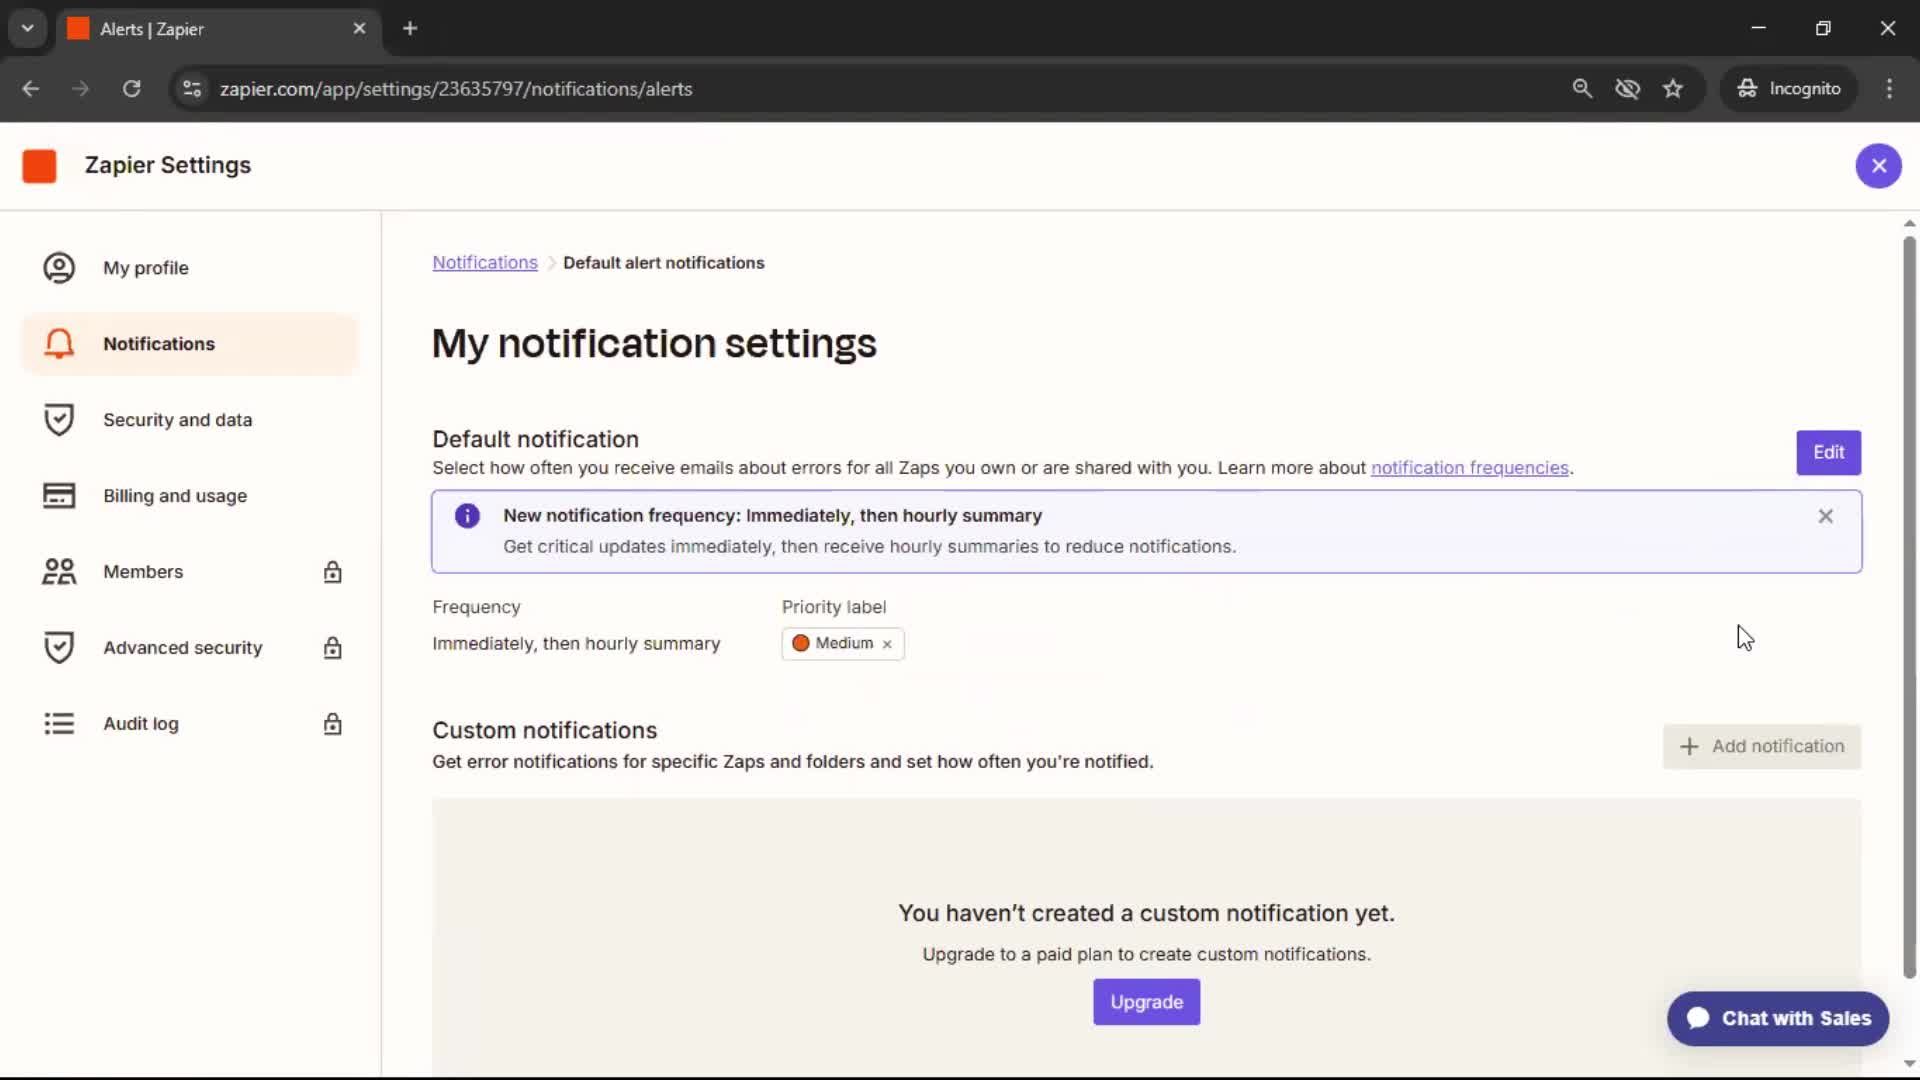Open the notification frequencies help link
The image size is (1920, 1080).
pyautogui.click(x=1469, y=468)
